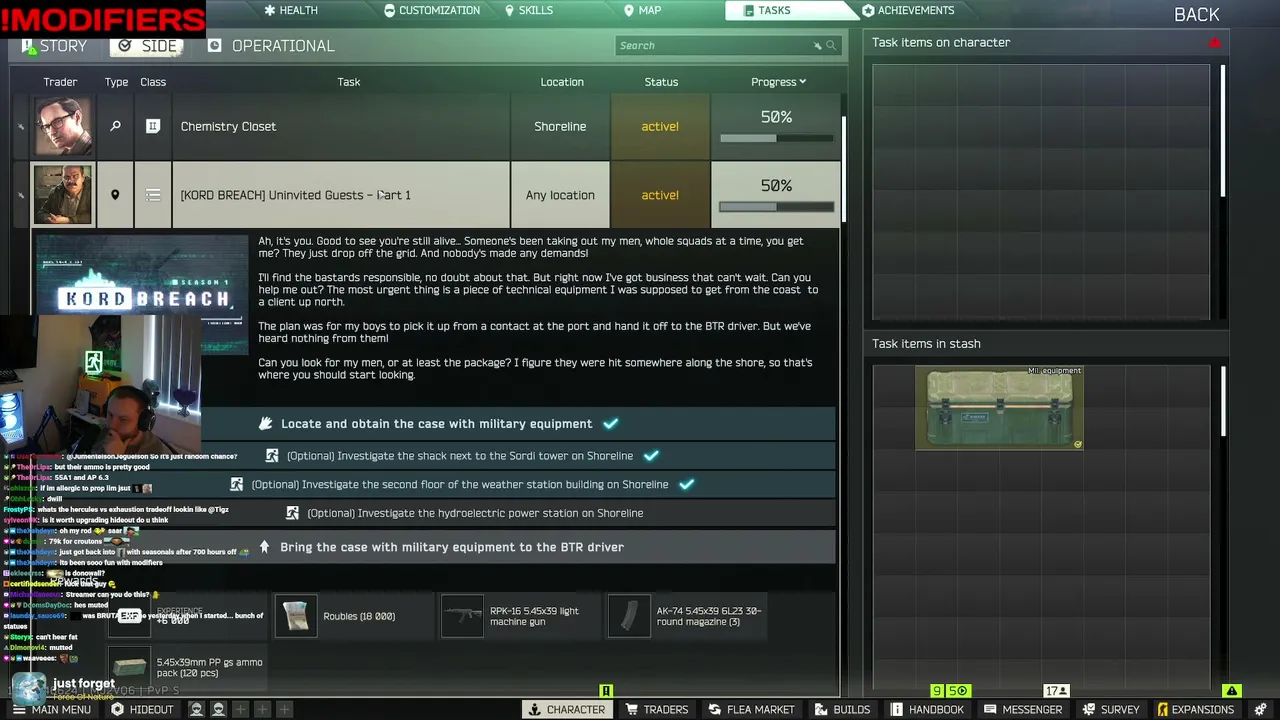
Task: Open the Main Menu
Action: (x=51, y=710)
